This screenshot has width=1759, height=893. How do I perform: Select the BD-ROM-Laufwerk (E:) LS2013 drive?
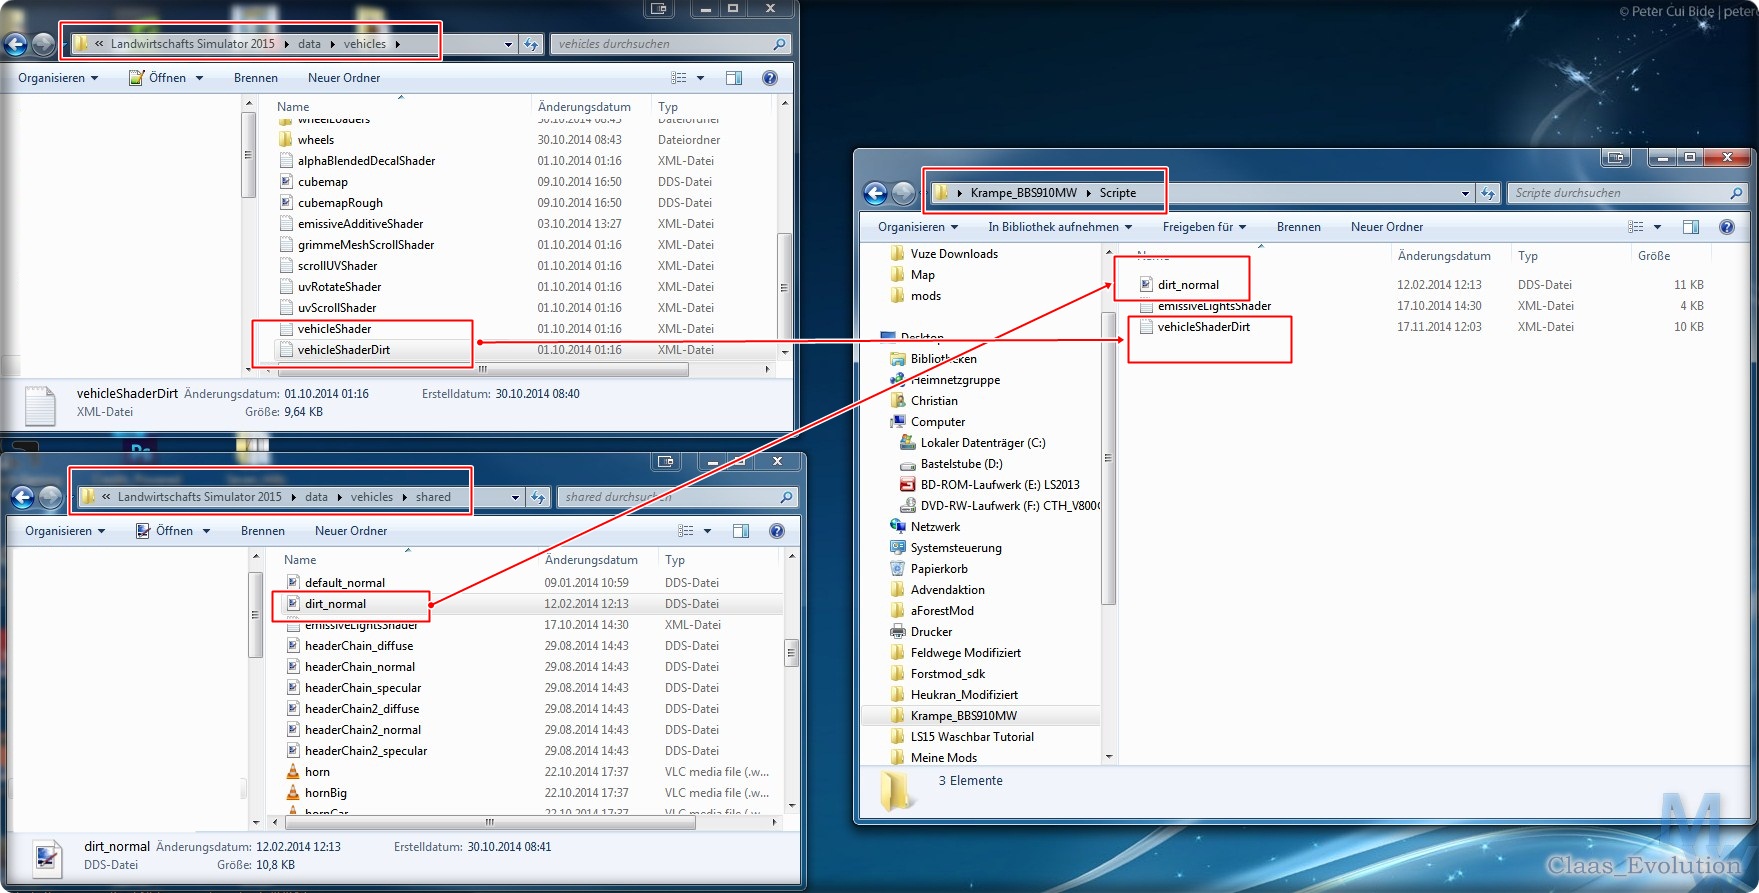pyautogui.click(x=999, y=485)
